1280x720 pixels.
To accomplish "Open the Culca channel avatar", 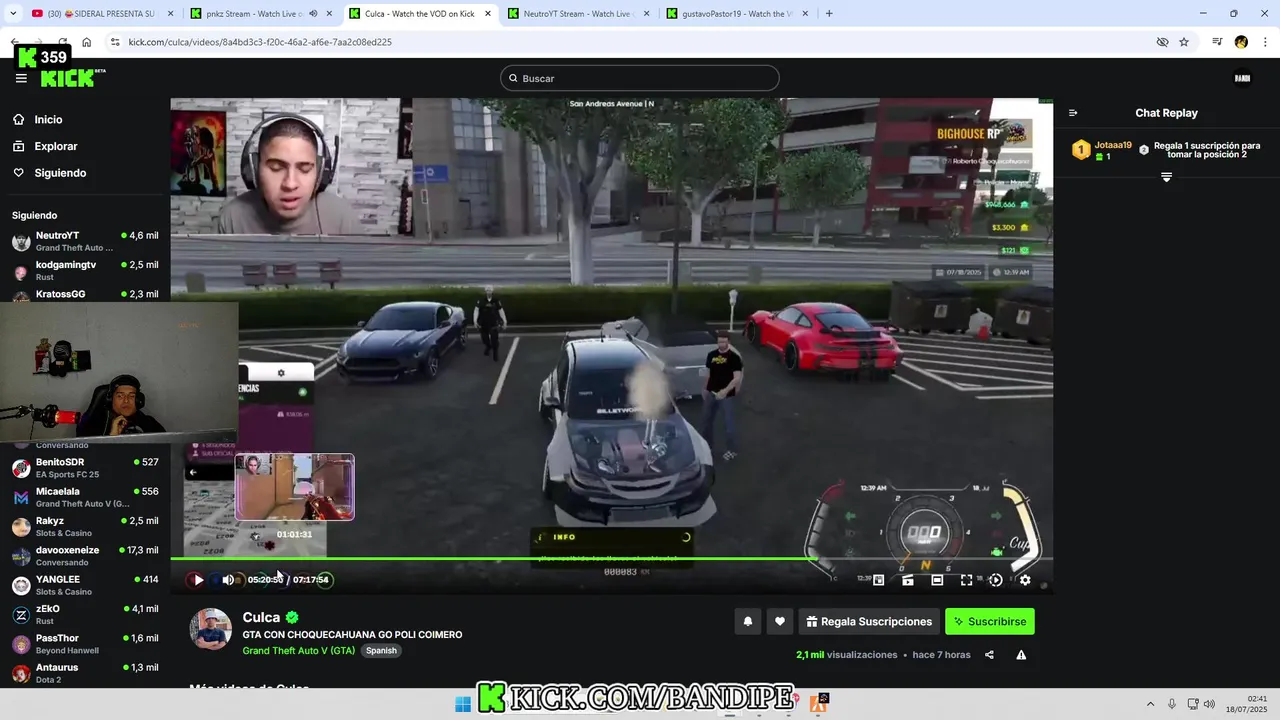I will [x=211, y=629].
